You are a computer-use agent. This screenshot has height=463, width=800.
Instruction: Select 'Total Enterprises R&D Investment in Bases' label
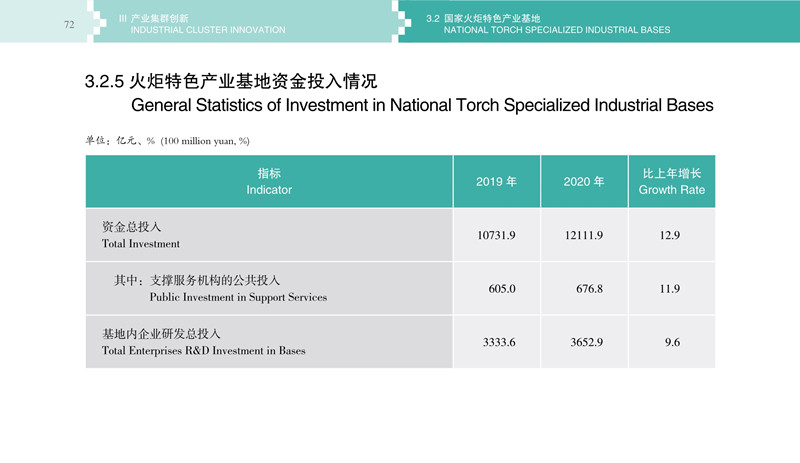click(x=204, y=351)
